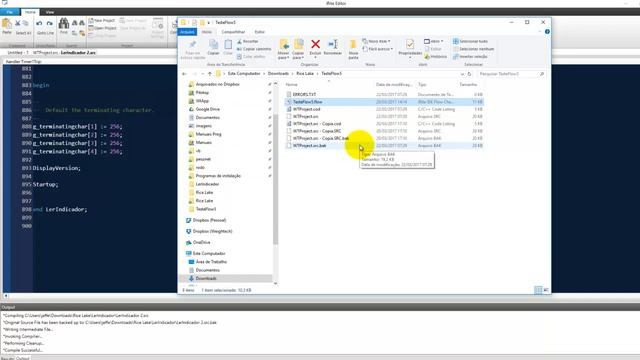Select the WTProject.src.bak file
The image size is (640, 360).
[384, 146]
